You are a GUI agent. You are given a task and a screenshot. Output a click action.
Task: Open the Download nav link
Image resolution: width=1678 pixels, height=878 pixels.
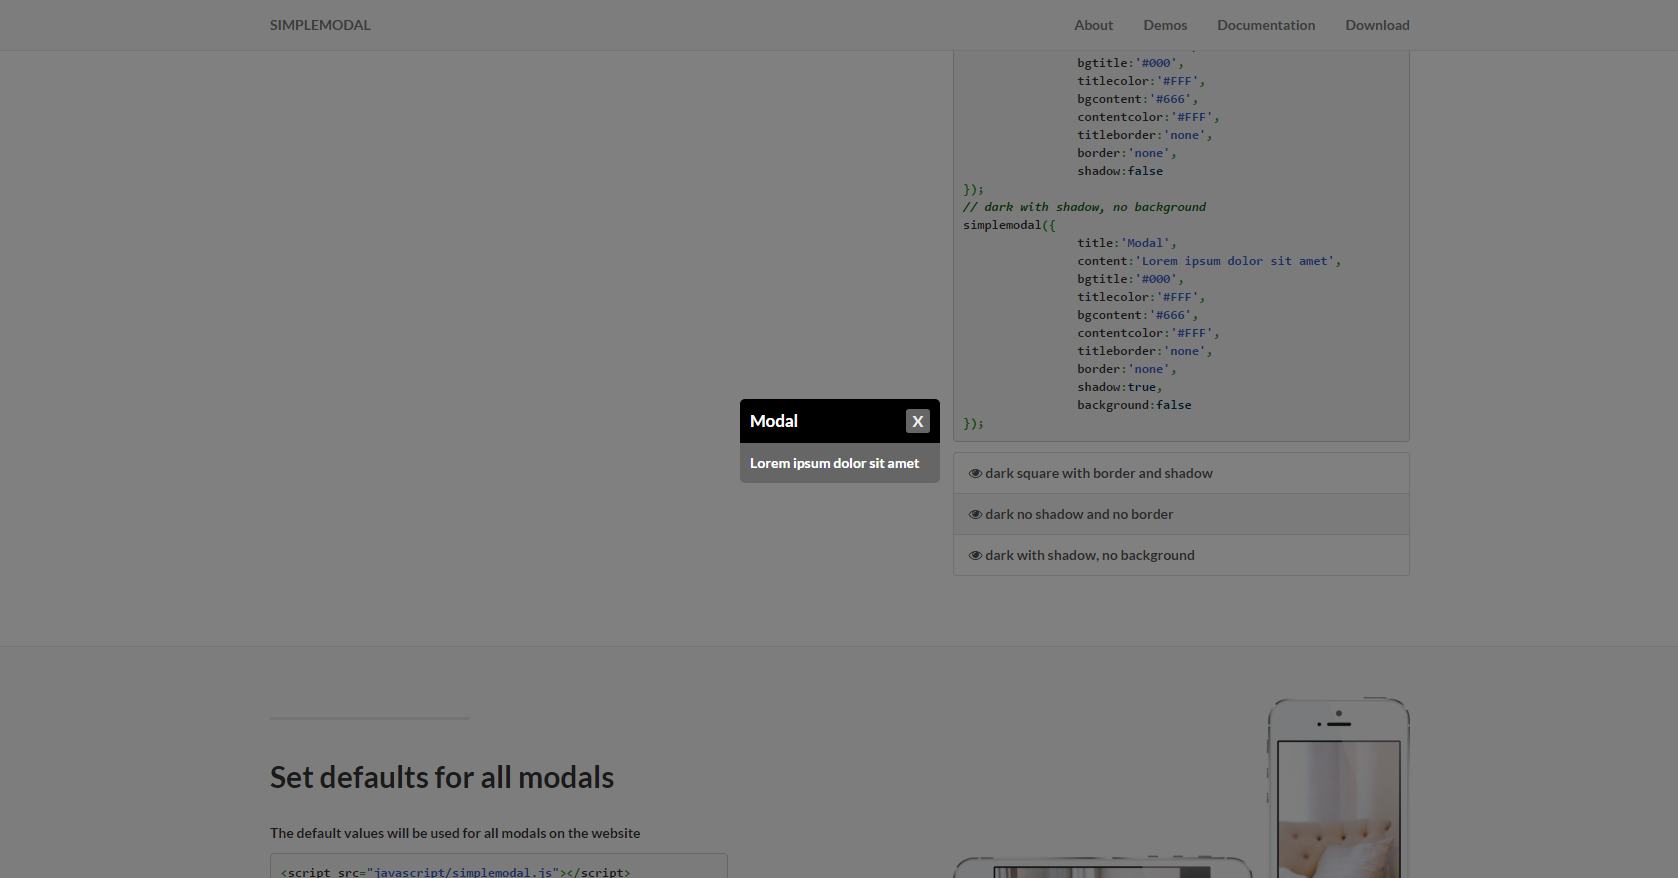click(x=1377, y=25)
